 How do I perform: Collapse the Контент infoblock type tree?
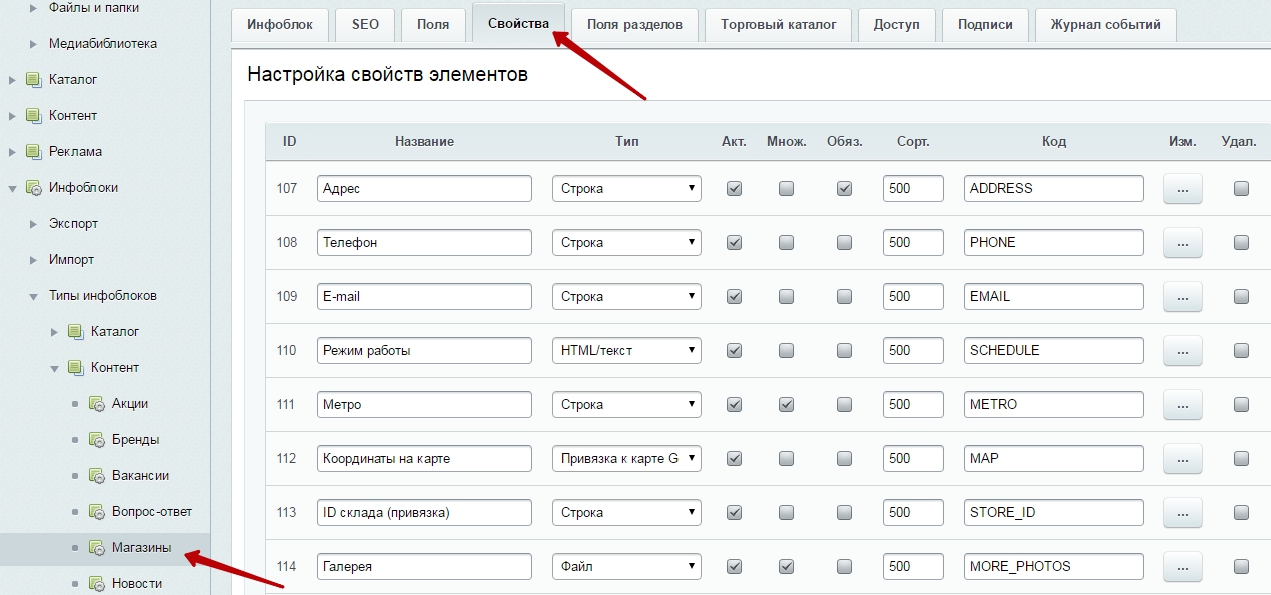coord(55,368)
